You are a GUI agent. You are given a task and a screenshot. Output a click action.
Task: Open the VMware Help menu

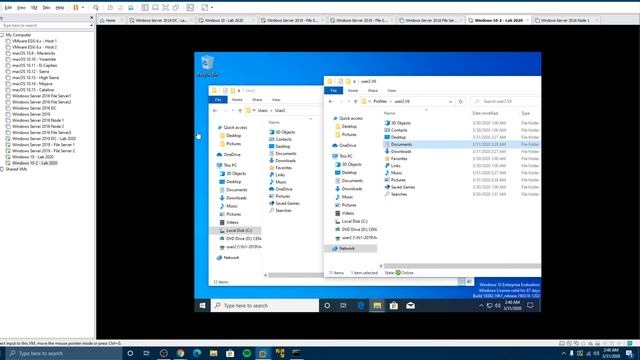pyautogui.click(x=60, y=7)
